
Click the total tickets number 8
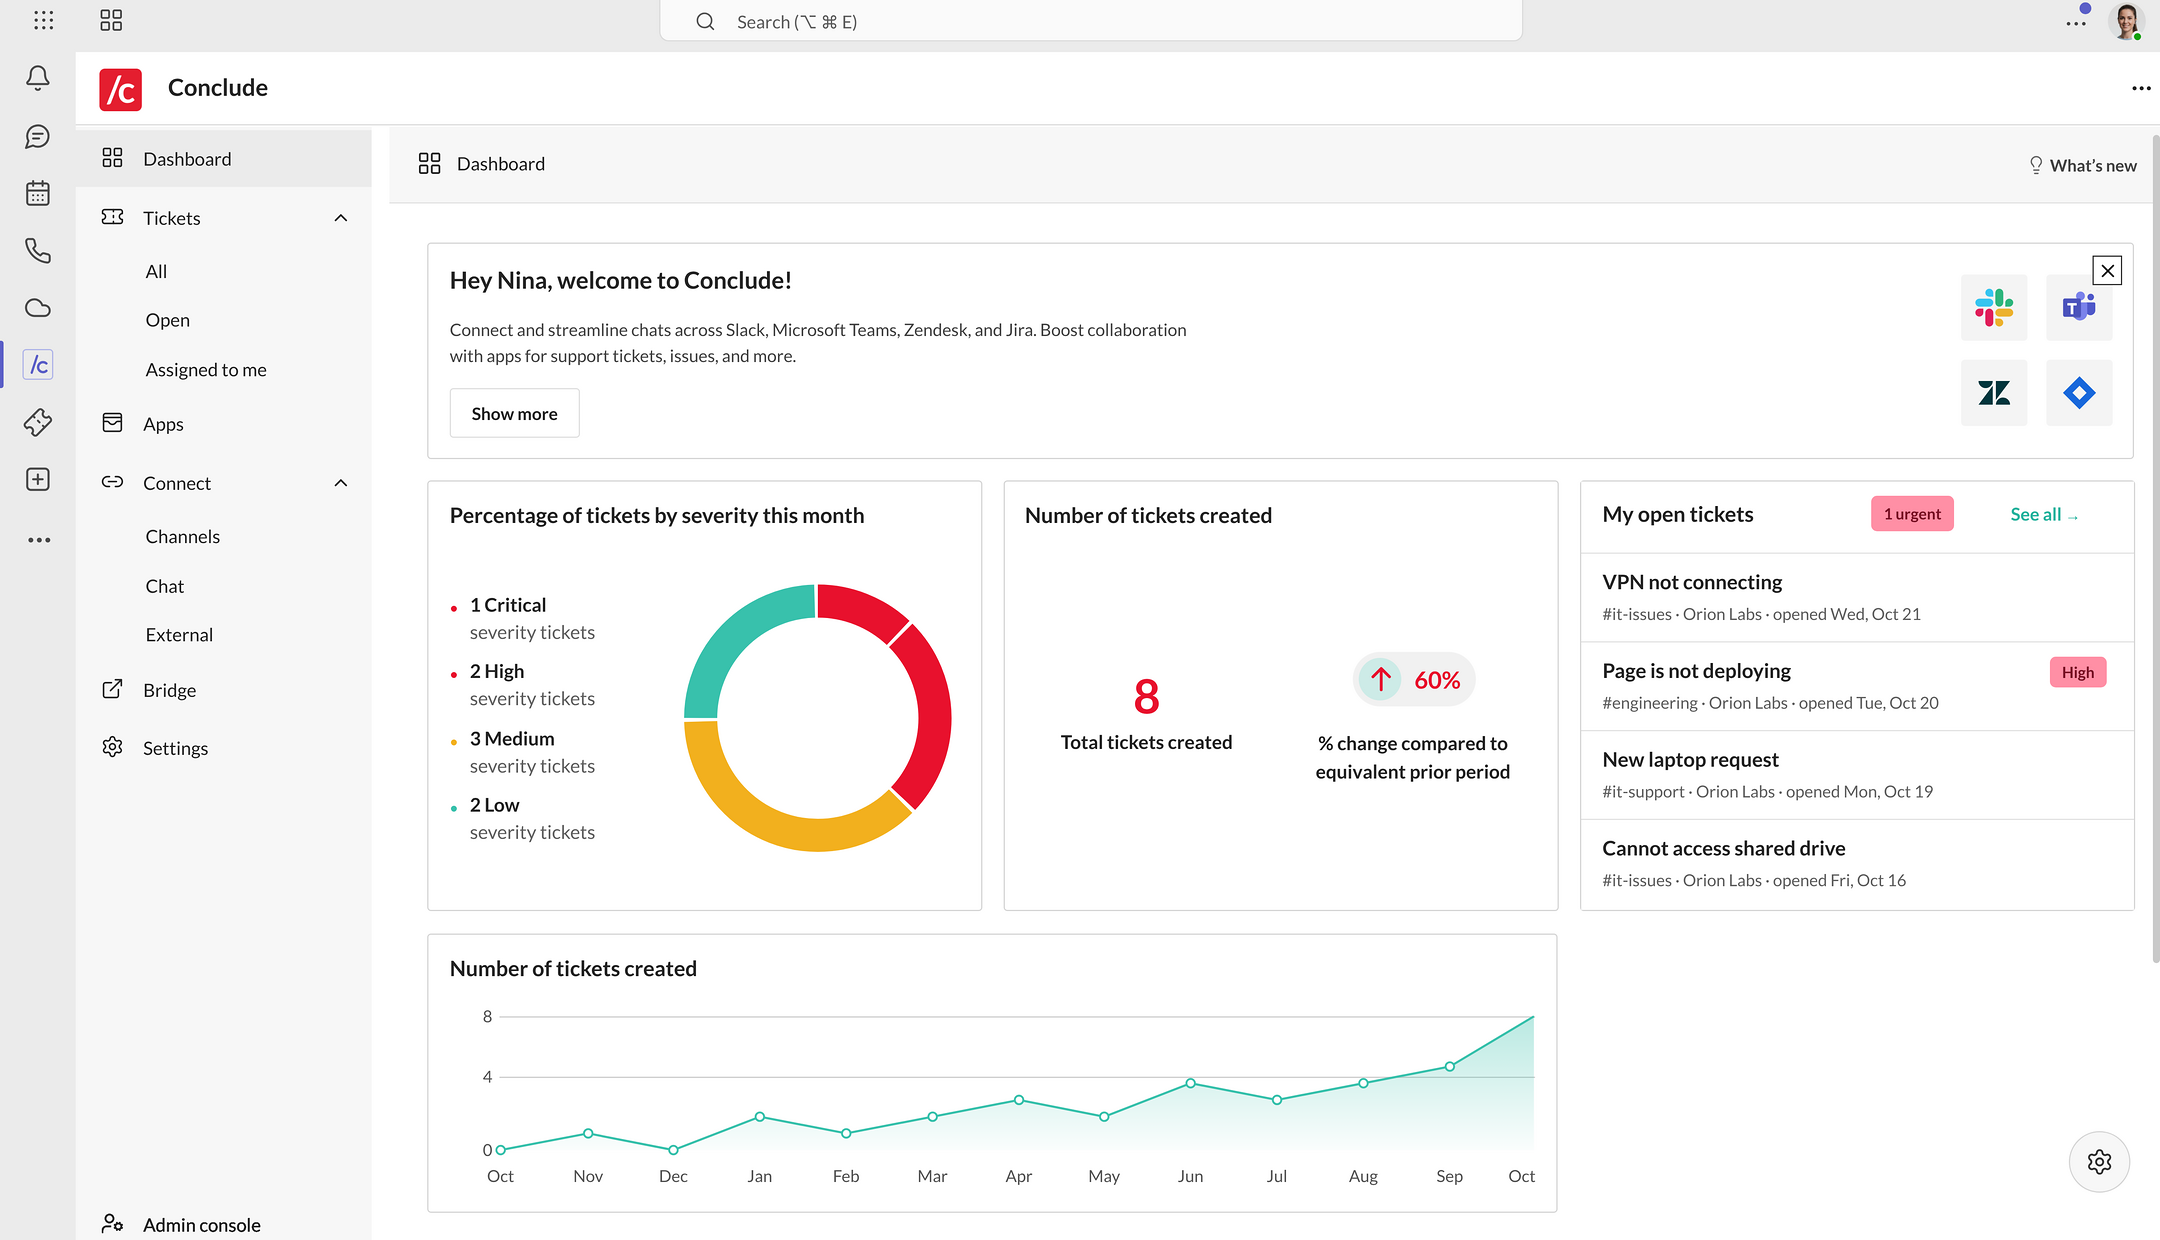click(x=1146, y=697)
